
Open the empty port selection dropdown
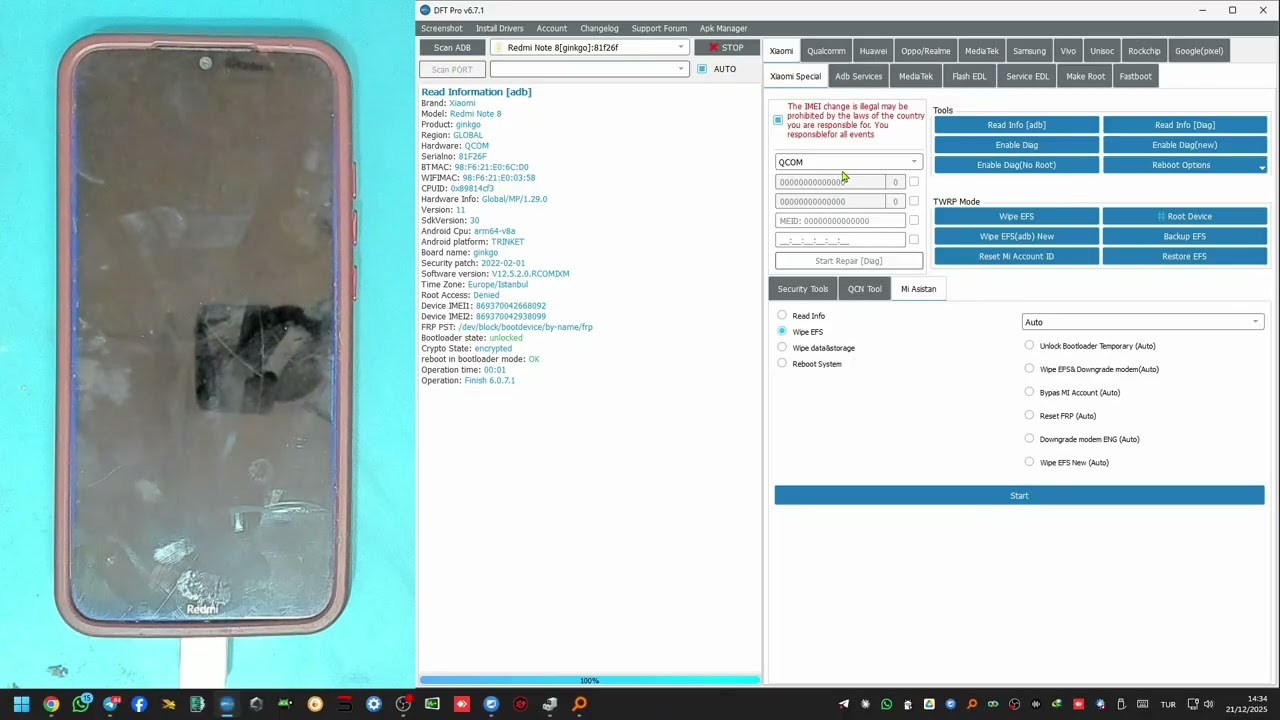(x=590, y=69)
